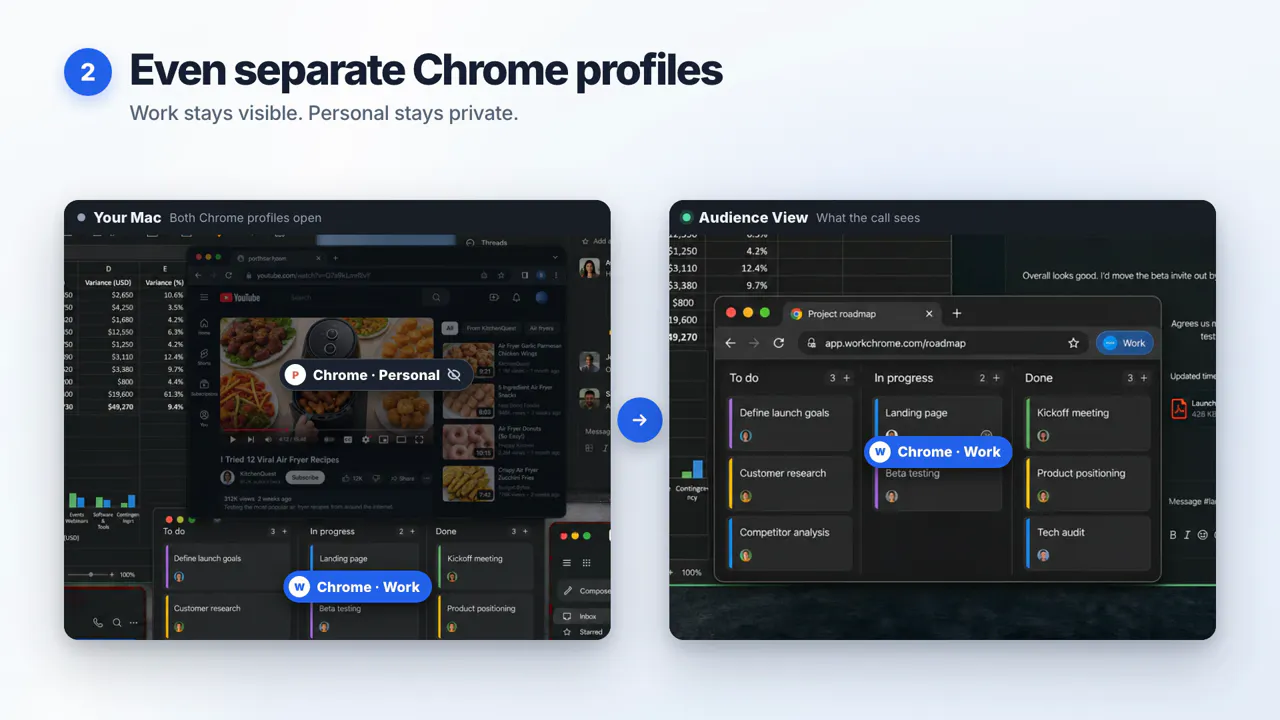The height and width of the screenshot is (720, 1280).
Task: Go back in Audience View Chrome window
Action: [x=730, y=343]
